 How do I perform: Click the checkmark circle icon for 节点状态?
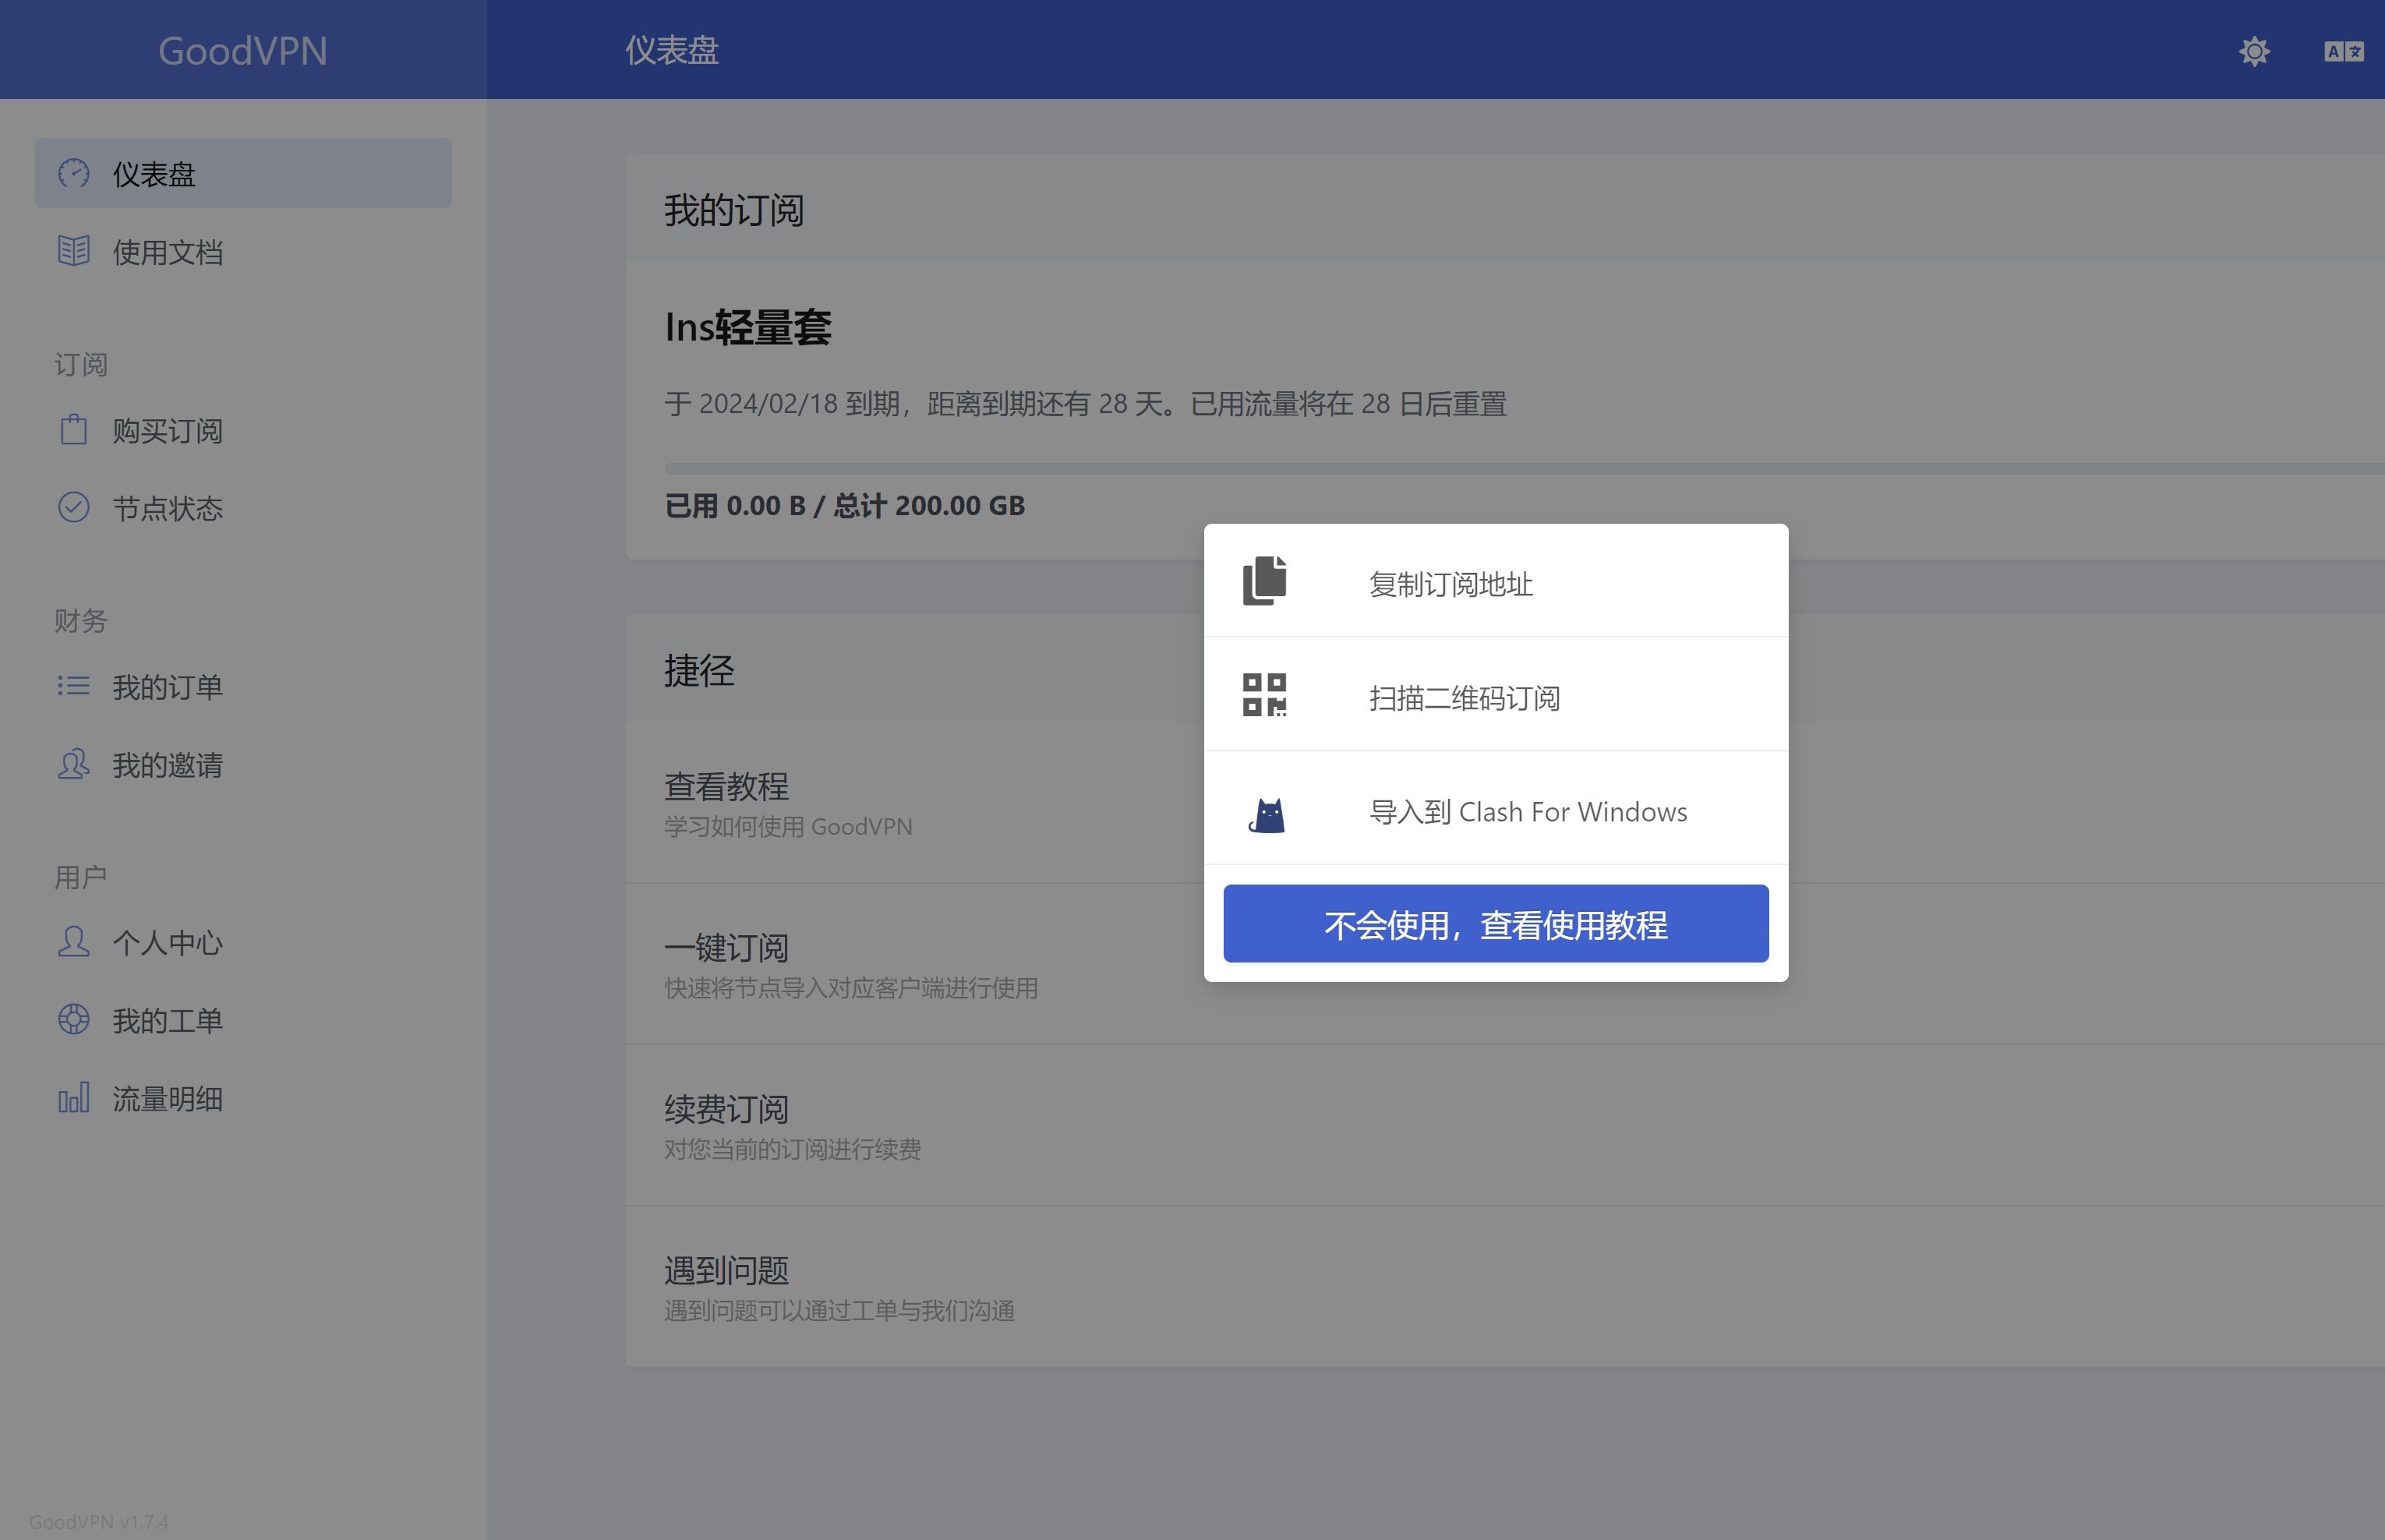pyautogui.click(x=73, y=507)
